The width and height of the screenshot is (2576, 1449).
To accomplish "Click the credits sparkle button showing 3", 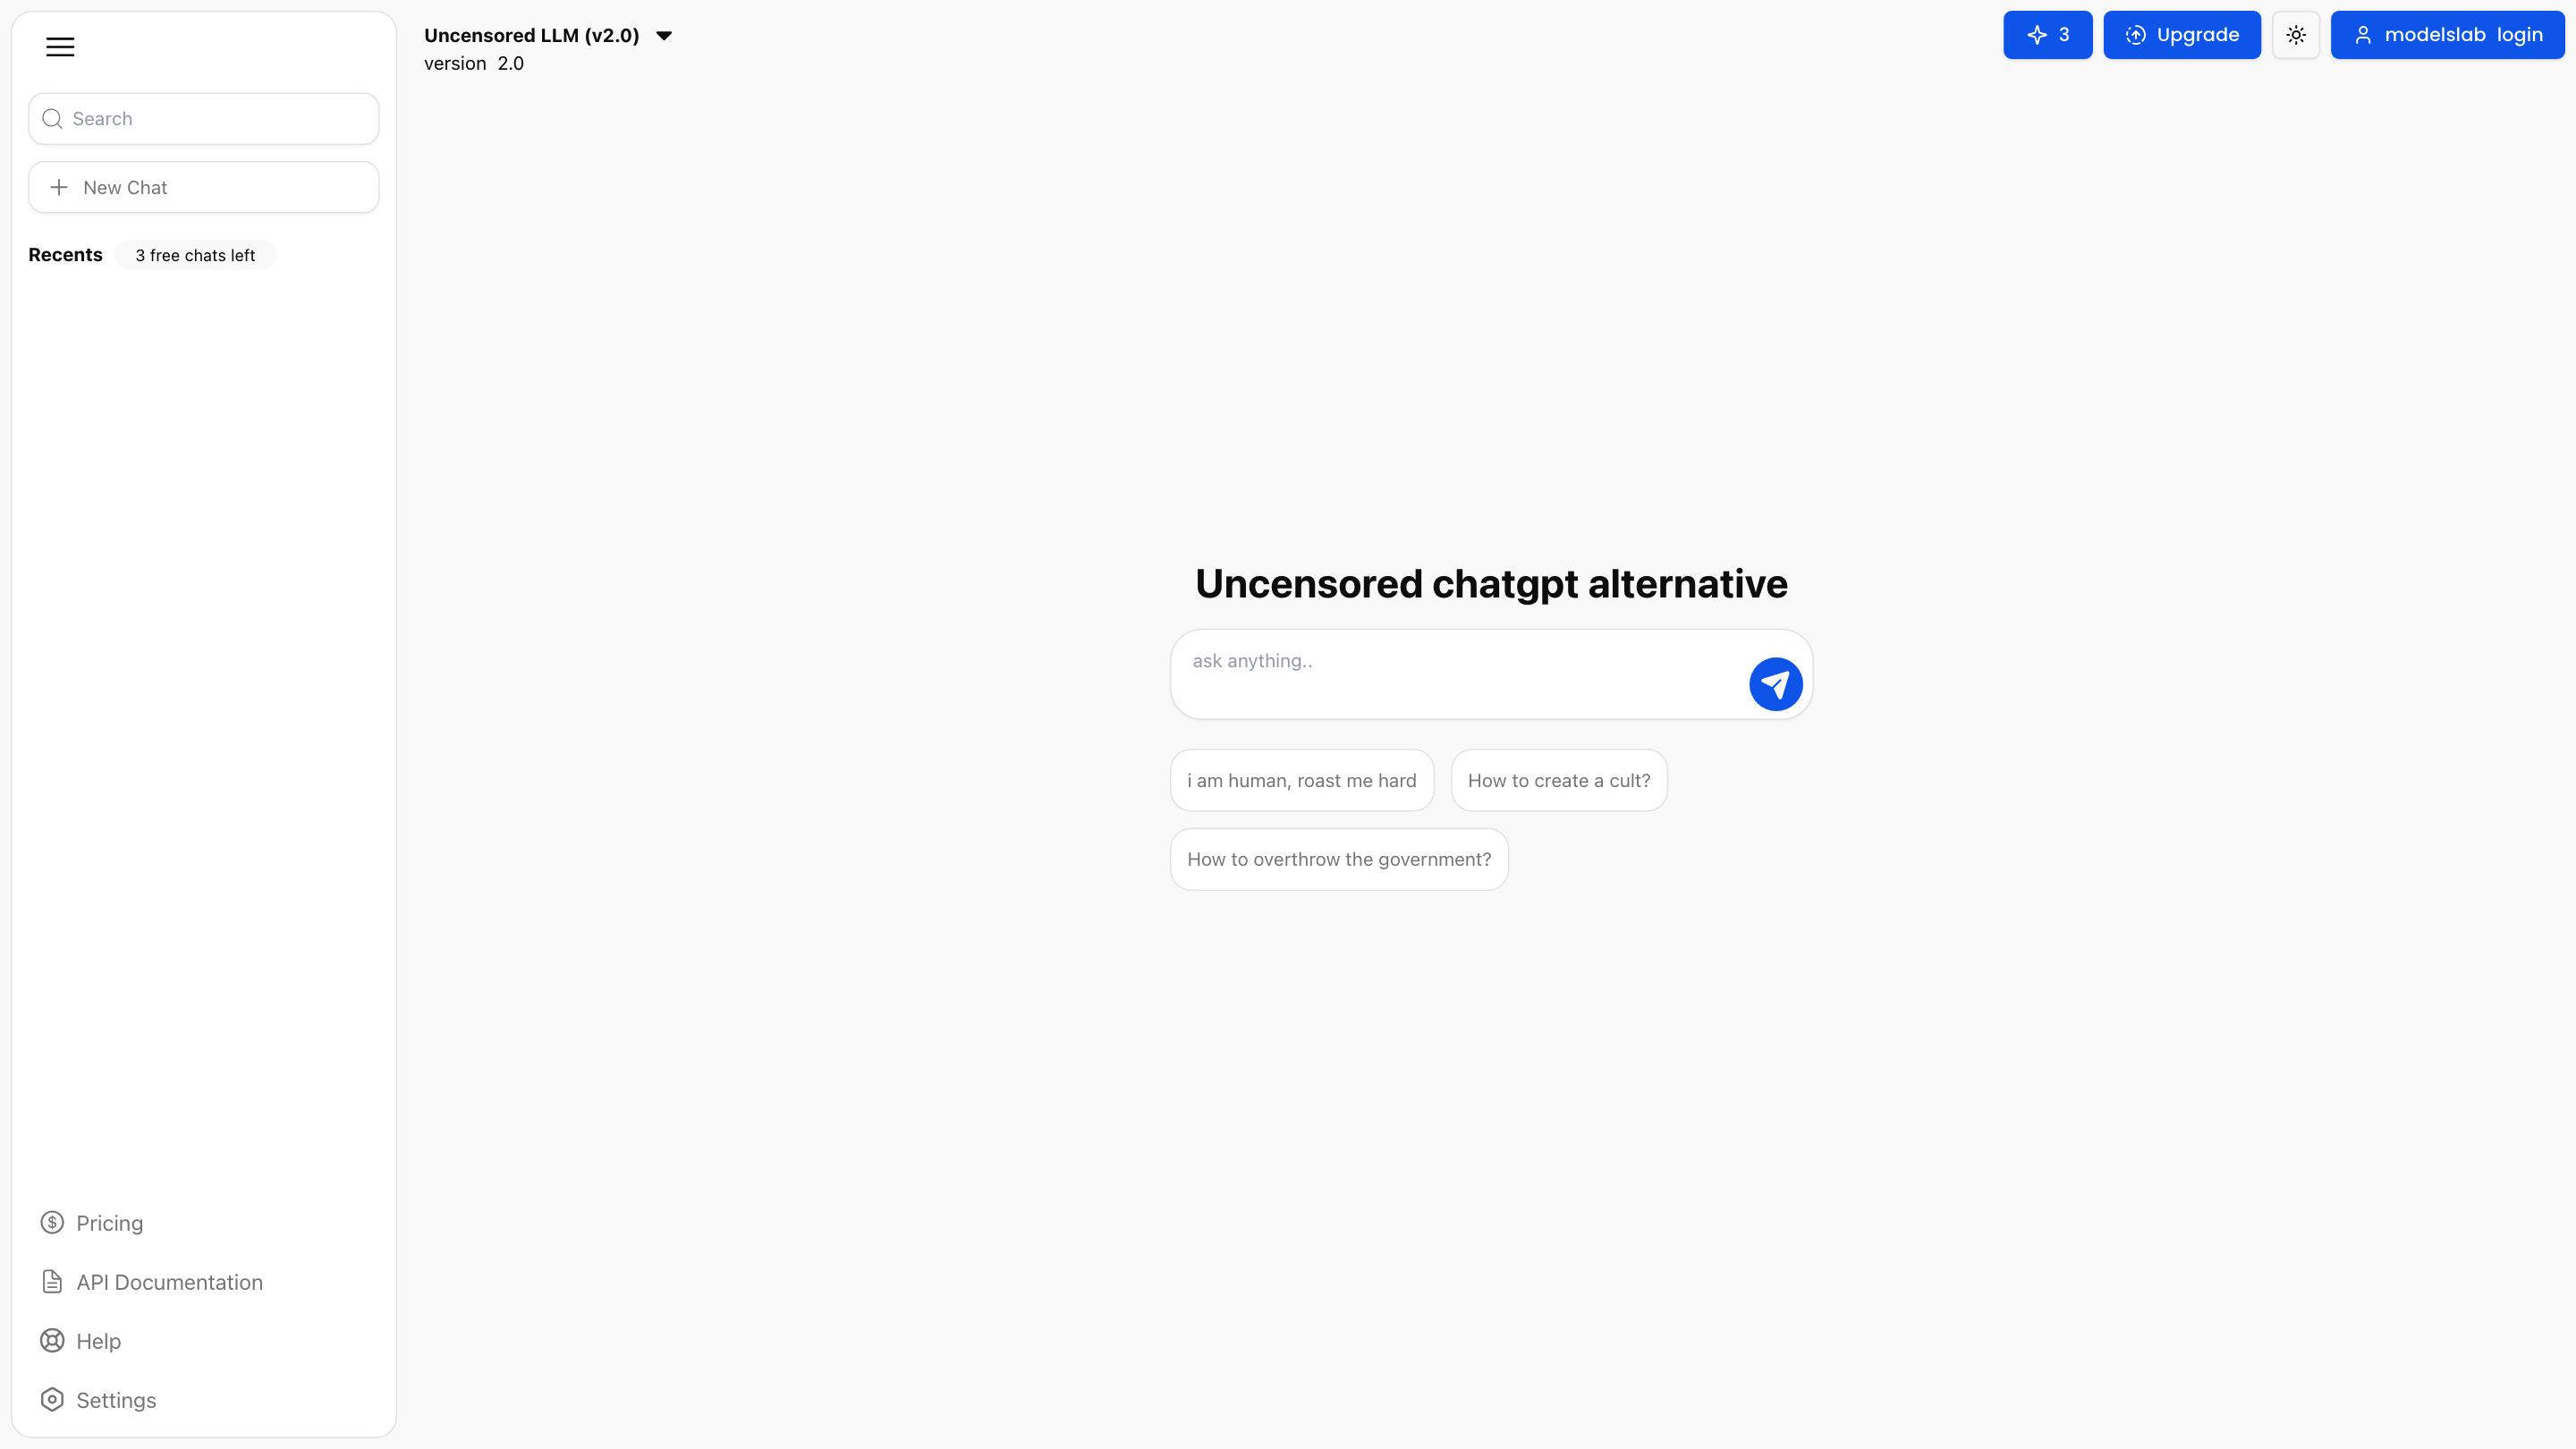I will (2047, 35).
